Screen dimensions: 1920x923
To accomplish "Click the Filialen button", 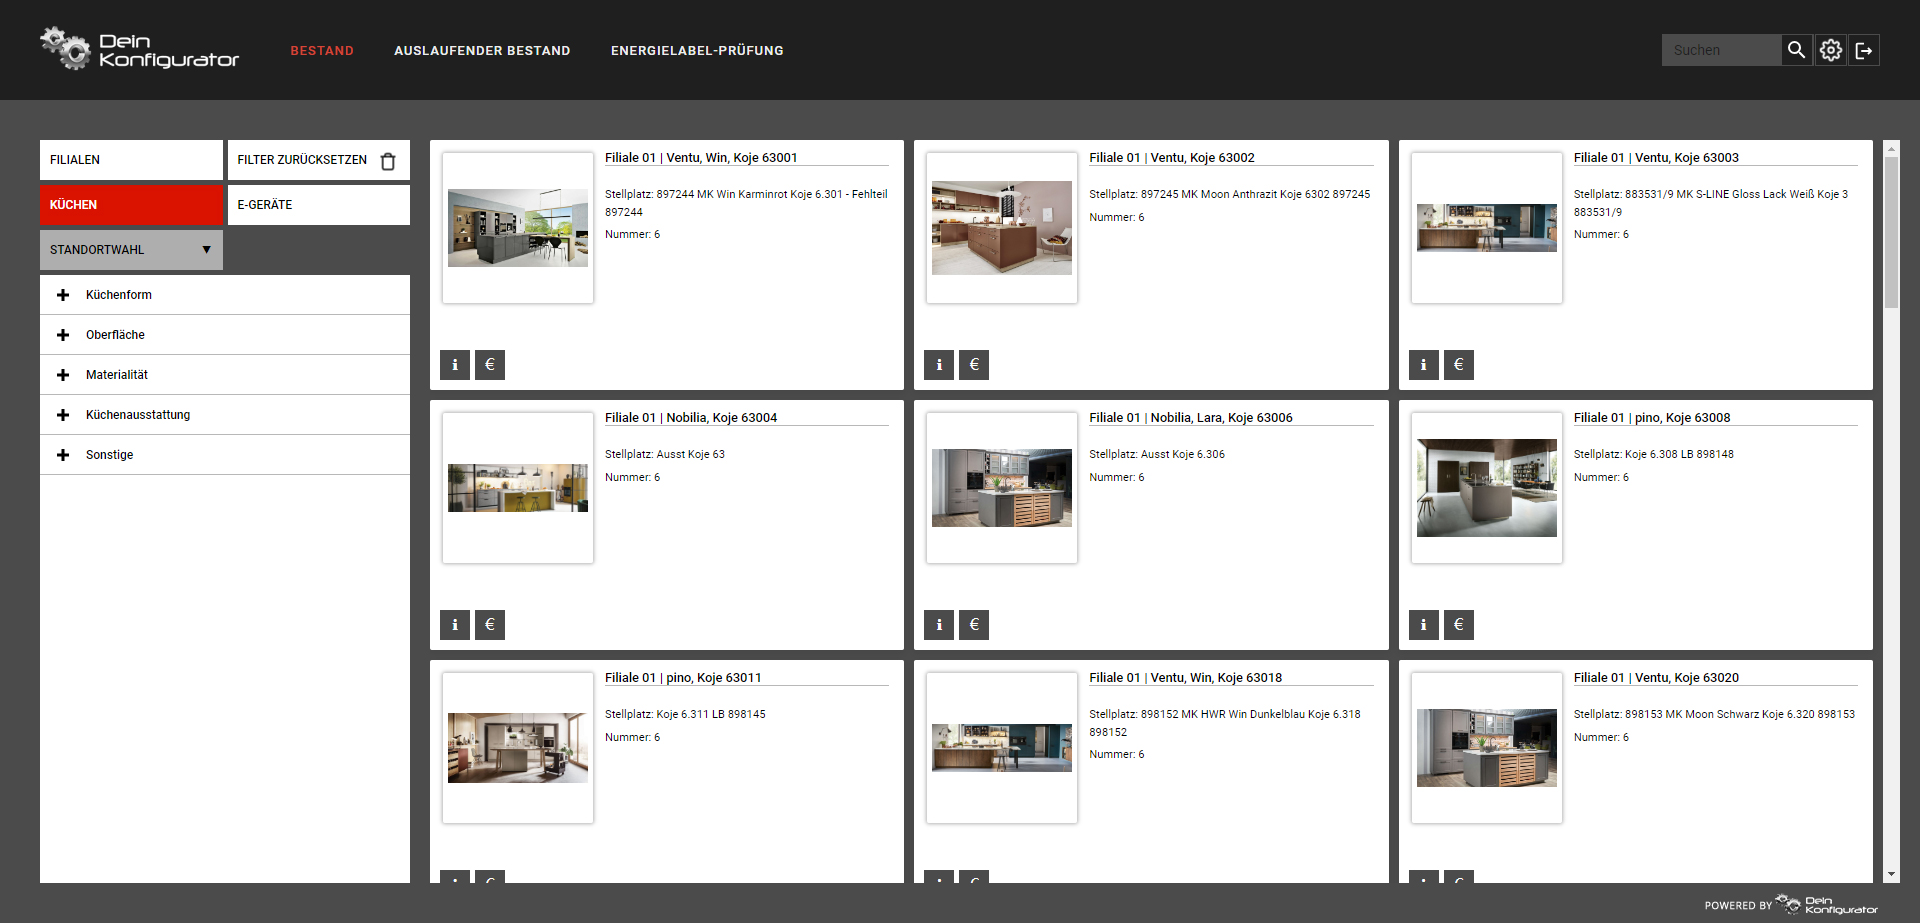I will click(x=131, y=160).
